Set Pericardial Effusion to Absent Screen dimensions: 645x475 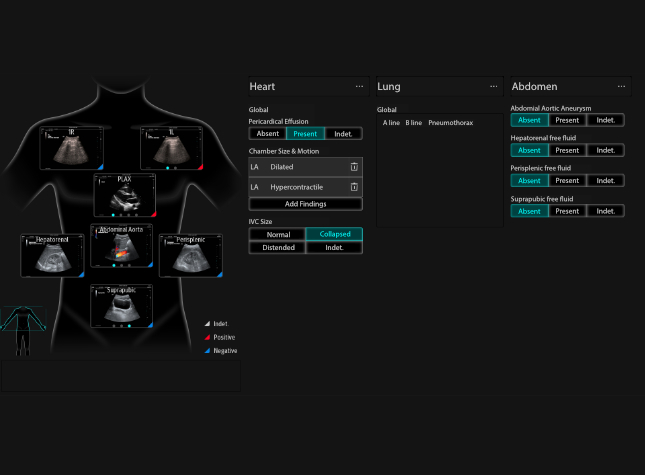pyautogui.click(x=268, y=133)
